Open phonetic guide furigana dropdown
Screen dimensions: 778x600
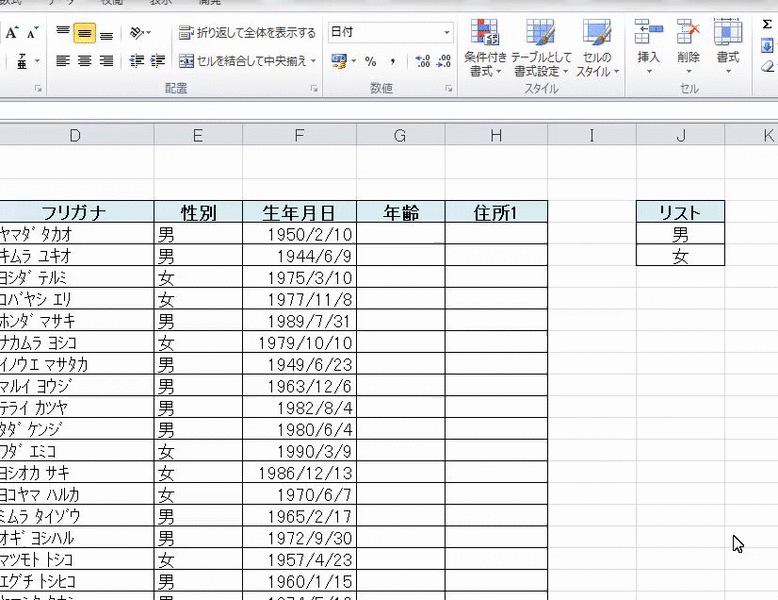point(37,62)
